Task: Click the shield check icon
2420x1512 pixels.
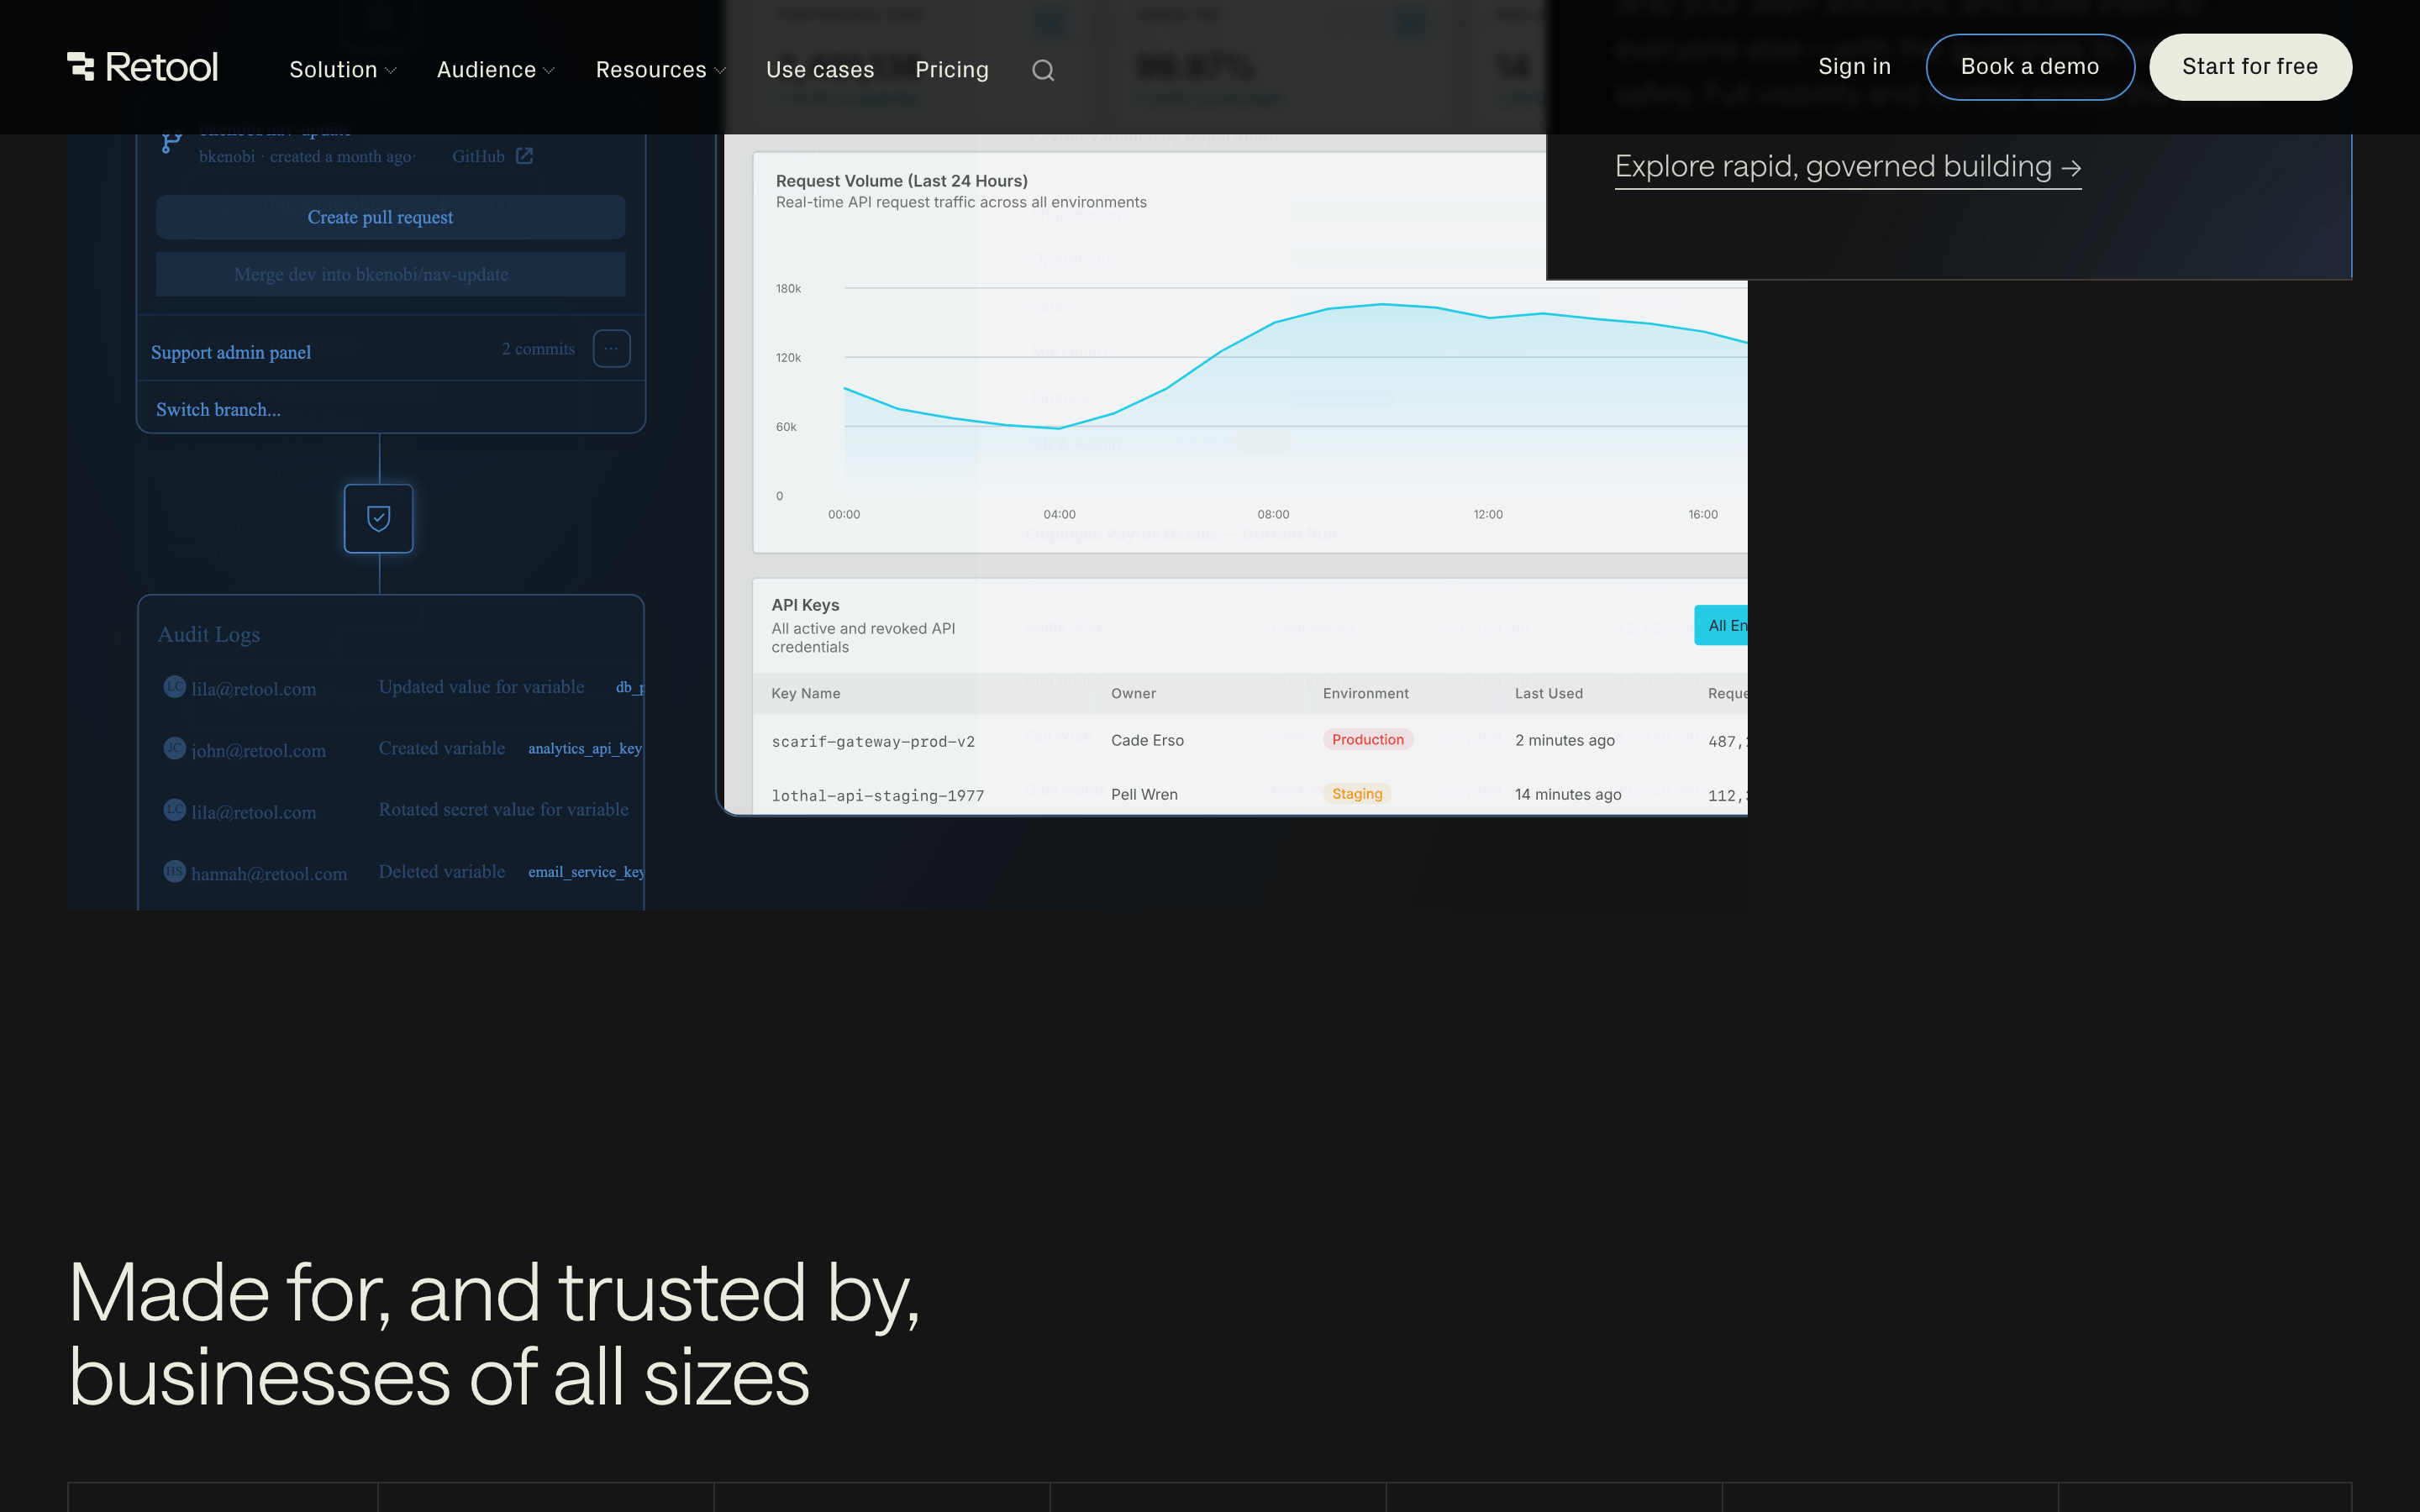Action: point(379,518)
